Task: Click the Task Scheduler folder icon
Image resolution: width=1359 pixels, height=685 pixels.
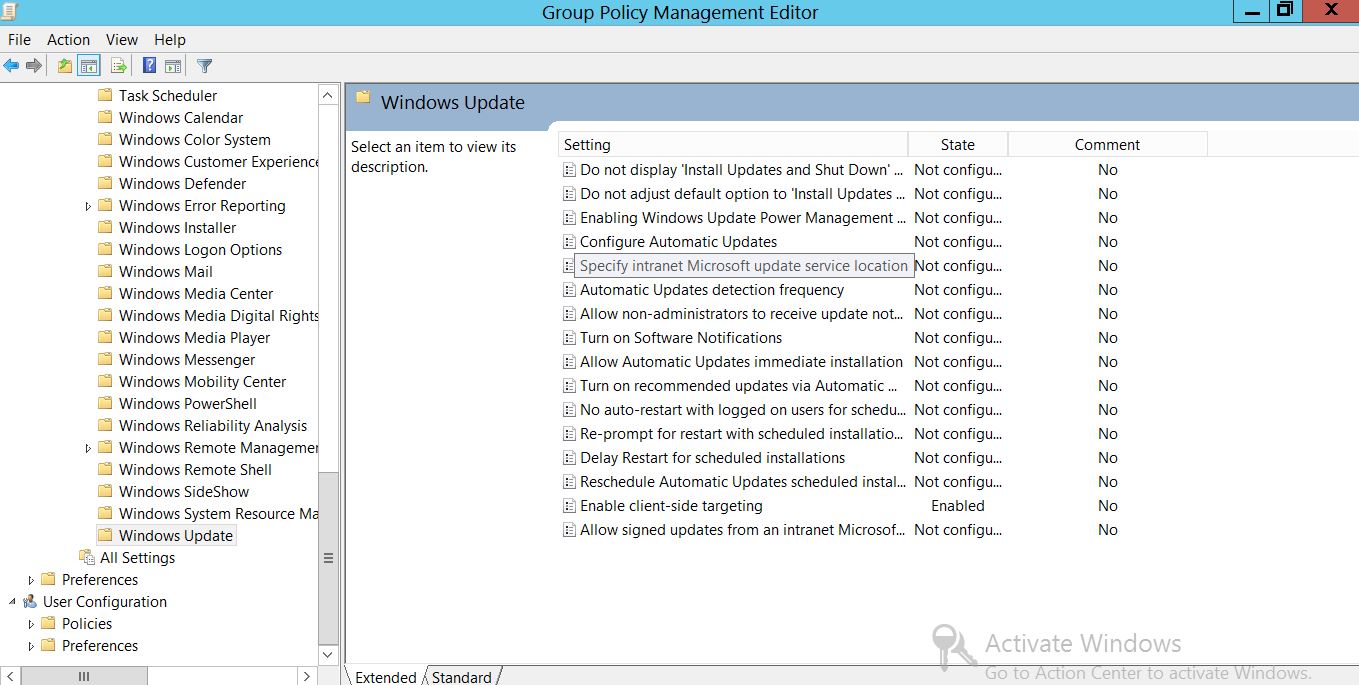Action: click(x=105, y=95)
